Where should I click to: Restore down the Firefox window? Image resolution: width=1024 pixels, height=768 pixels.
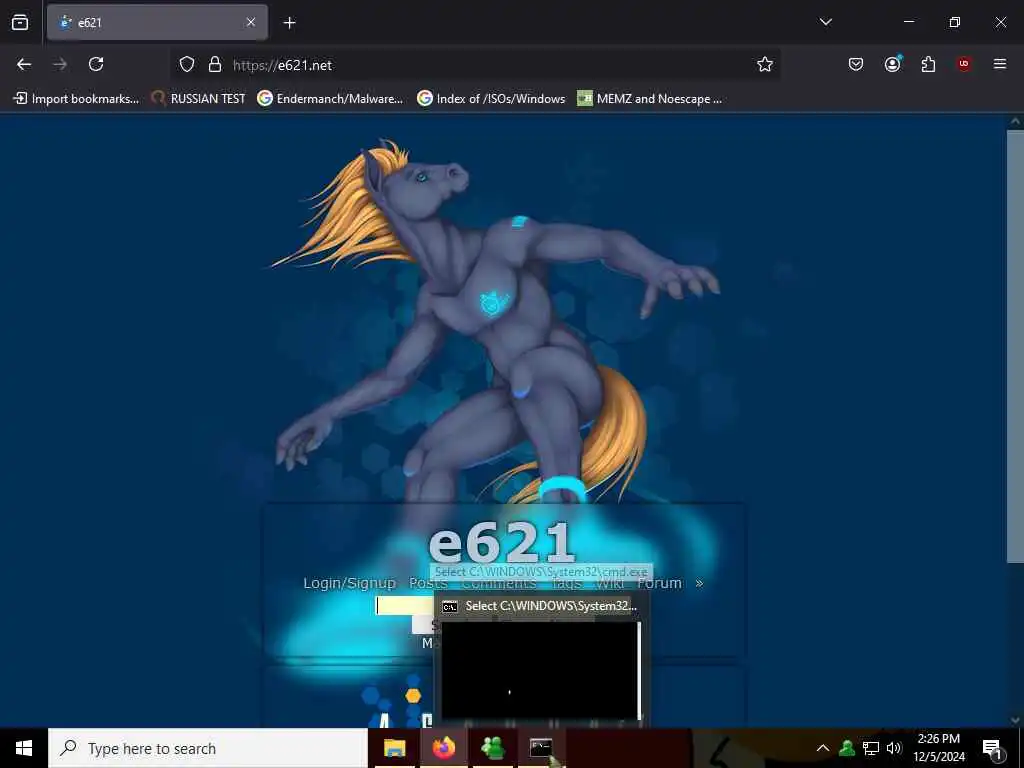pyautogui.click(x=955, y=22)
